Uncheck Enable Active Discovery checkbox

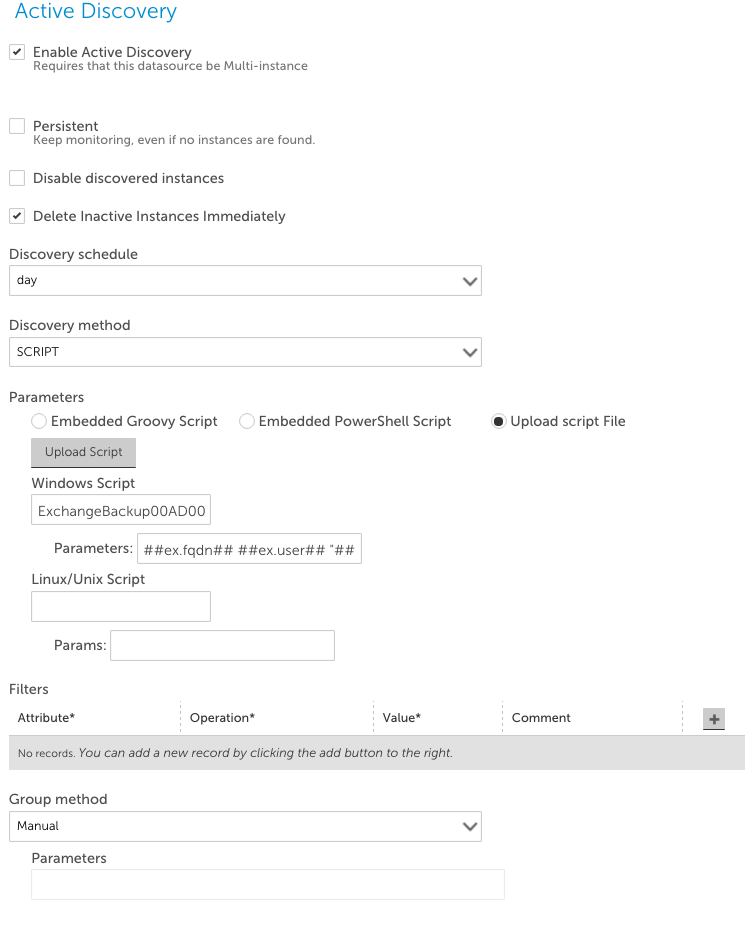click(x=17, y=52)
